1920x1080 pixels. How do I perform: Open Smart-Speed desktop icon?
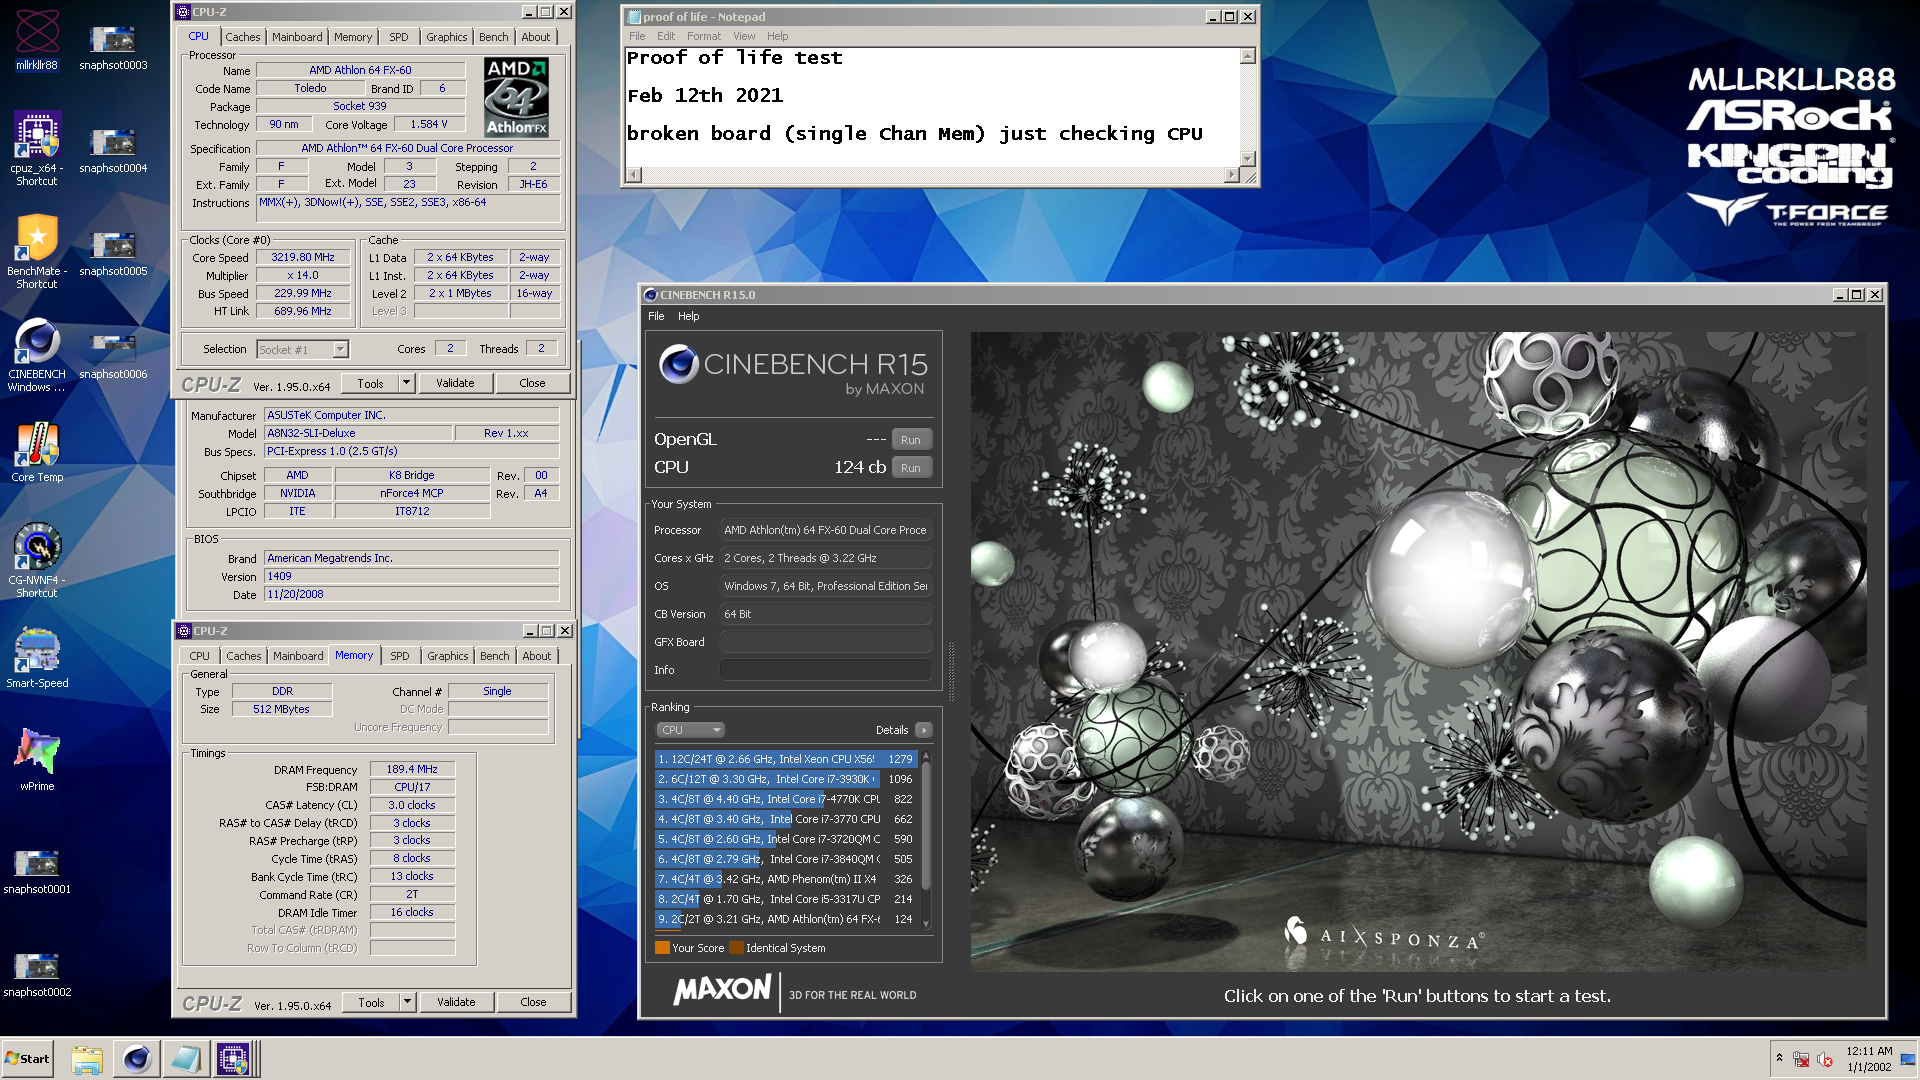(x=37, y=658)
